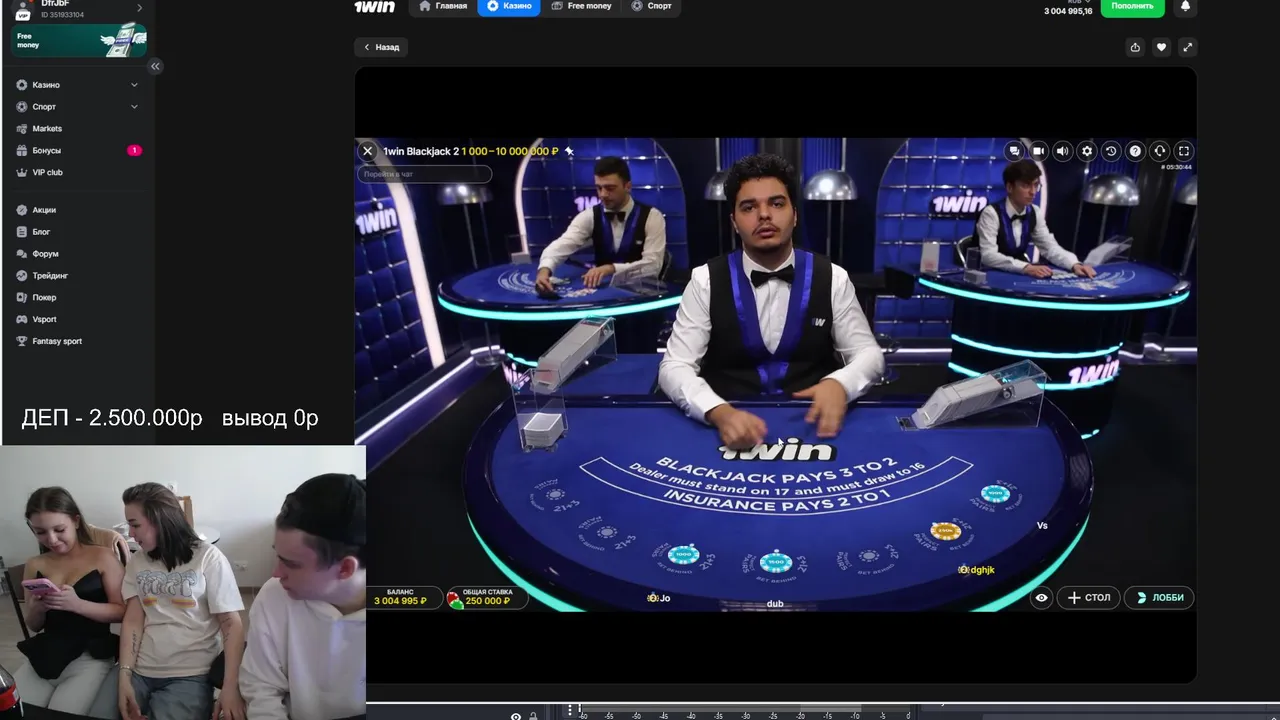Expand the game frame with arrows icon
1280x720 pixels.
coord(1187,47)
